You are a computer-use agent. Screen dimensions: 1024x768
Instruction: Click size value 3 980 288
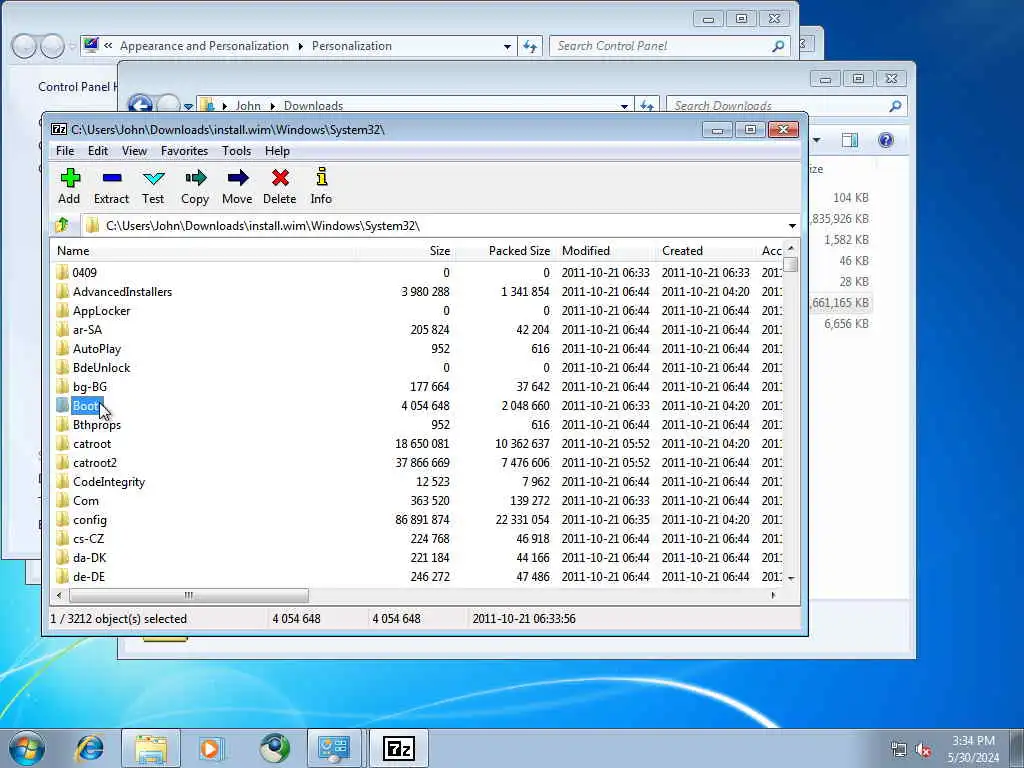[425, 291]
